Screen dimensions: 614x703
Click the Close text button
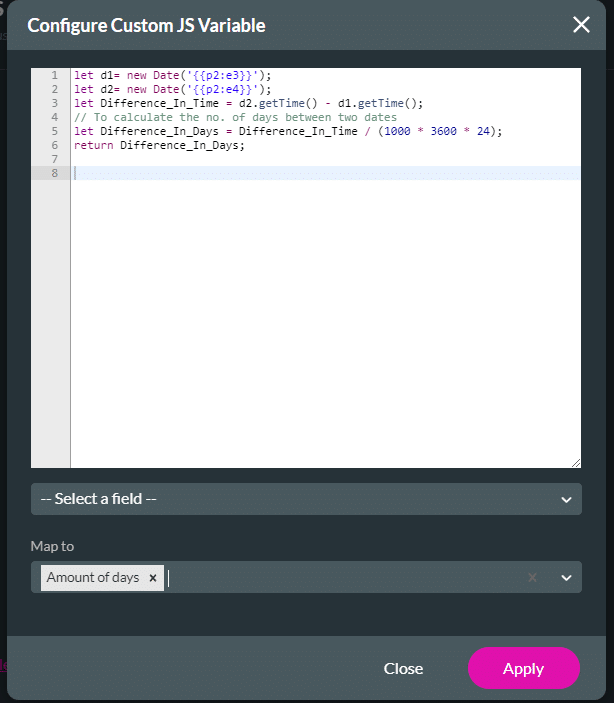point(403,668)
